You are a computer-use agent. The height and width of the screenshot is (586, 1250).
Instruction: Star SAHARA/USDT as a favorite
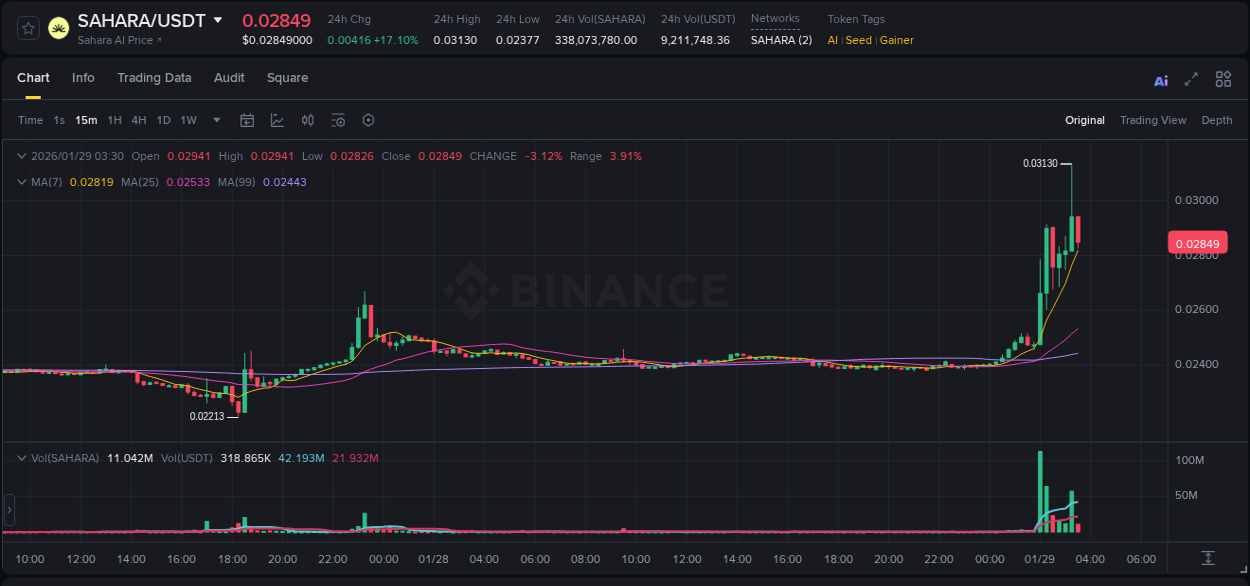[x=27, y=27]
